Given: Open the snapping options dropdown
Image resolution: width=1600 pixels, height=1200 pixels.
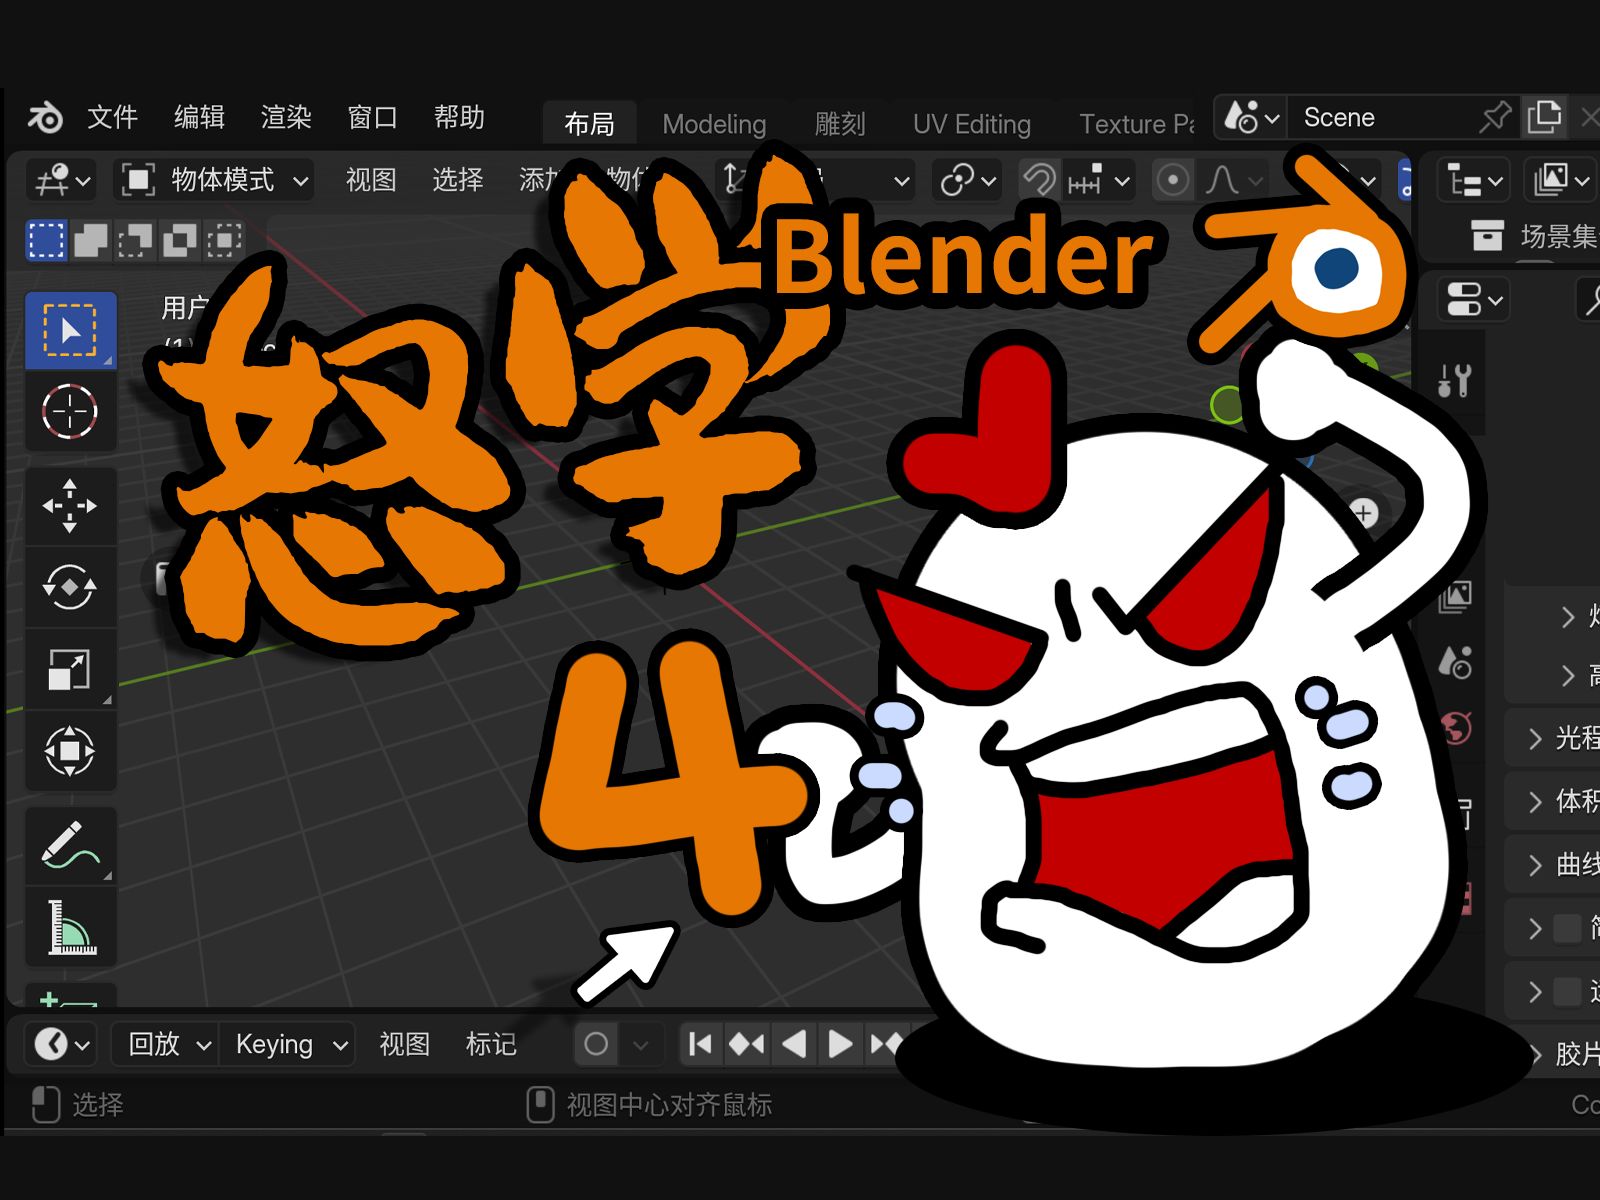Looking at the screenshot, I should click(1097, 181).
